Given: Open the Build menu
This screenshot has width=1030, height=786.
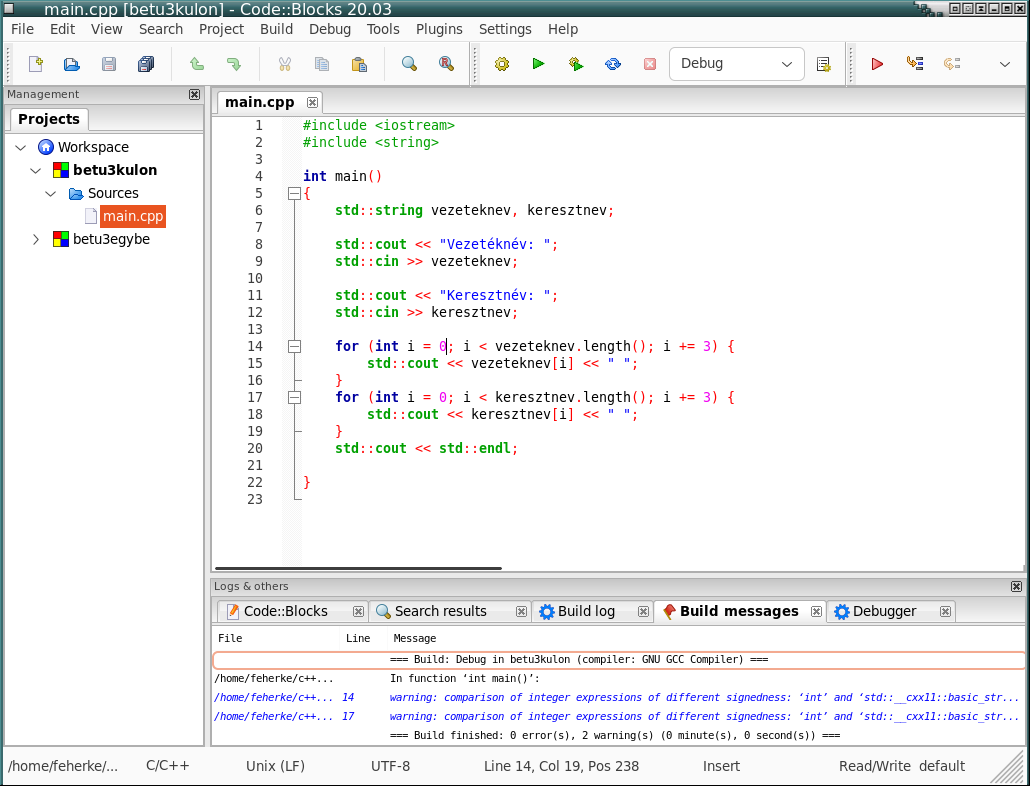Looking at the screenshot, I should click(277, 29).
